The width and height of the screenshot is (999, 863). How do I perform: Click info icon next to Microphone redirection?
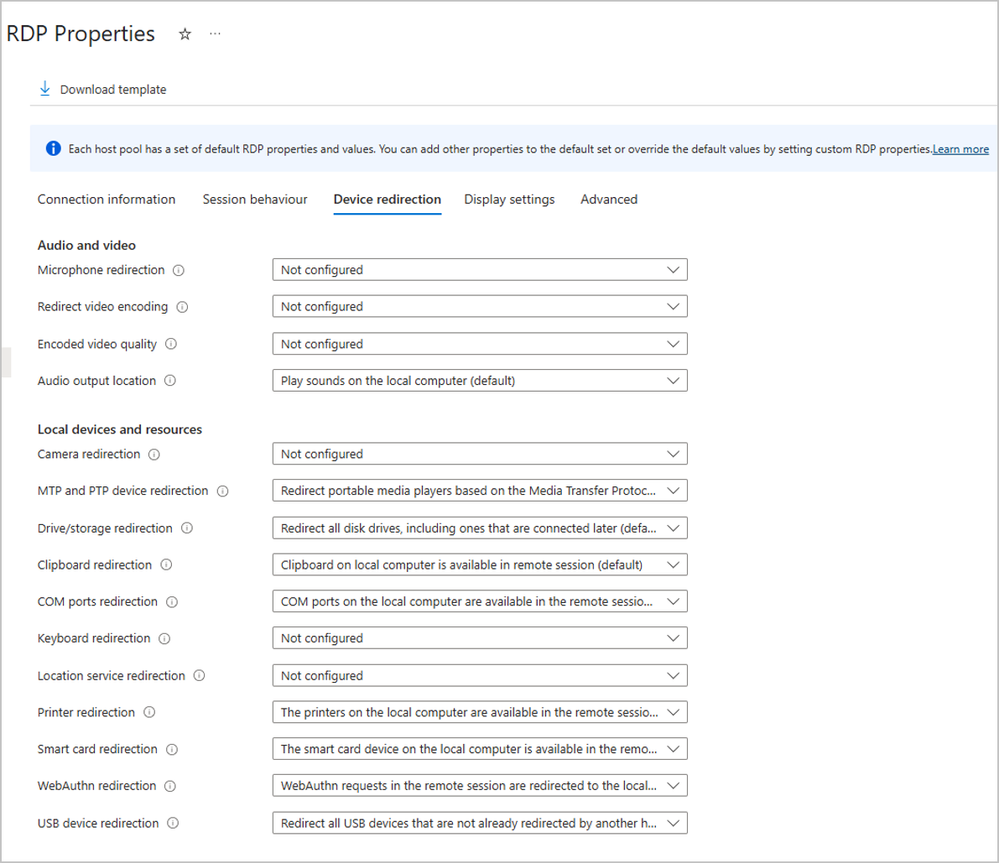[179, 270]
